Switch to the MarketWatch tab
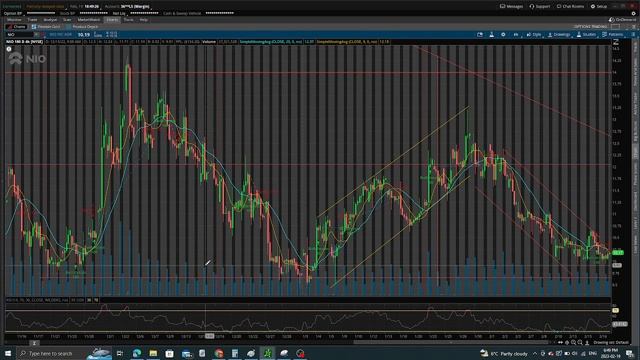Image resolution: width=640 pixels, height=360 pixels. pos(89,20)
